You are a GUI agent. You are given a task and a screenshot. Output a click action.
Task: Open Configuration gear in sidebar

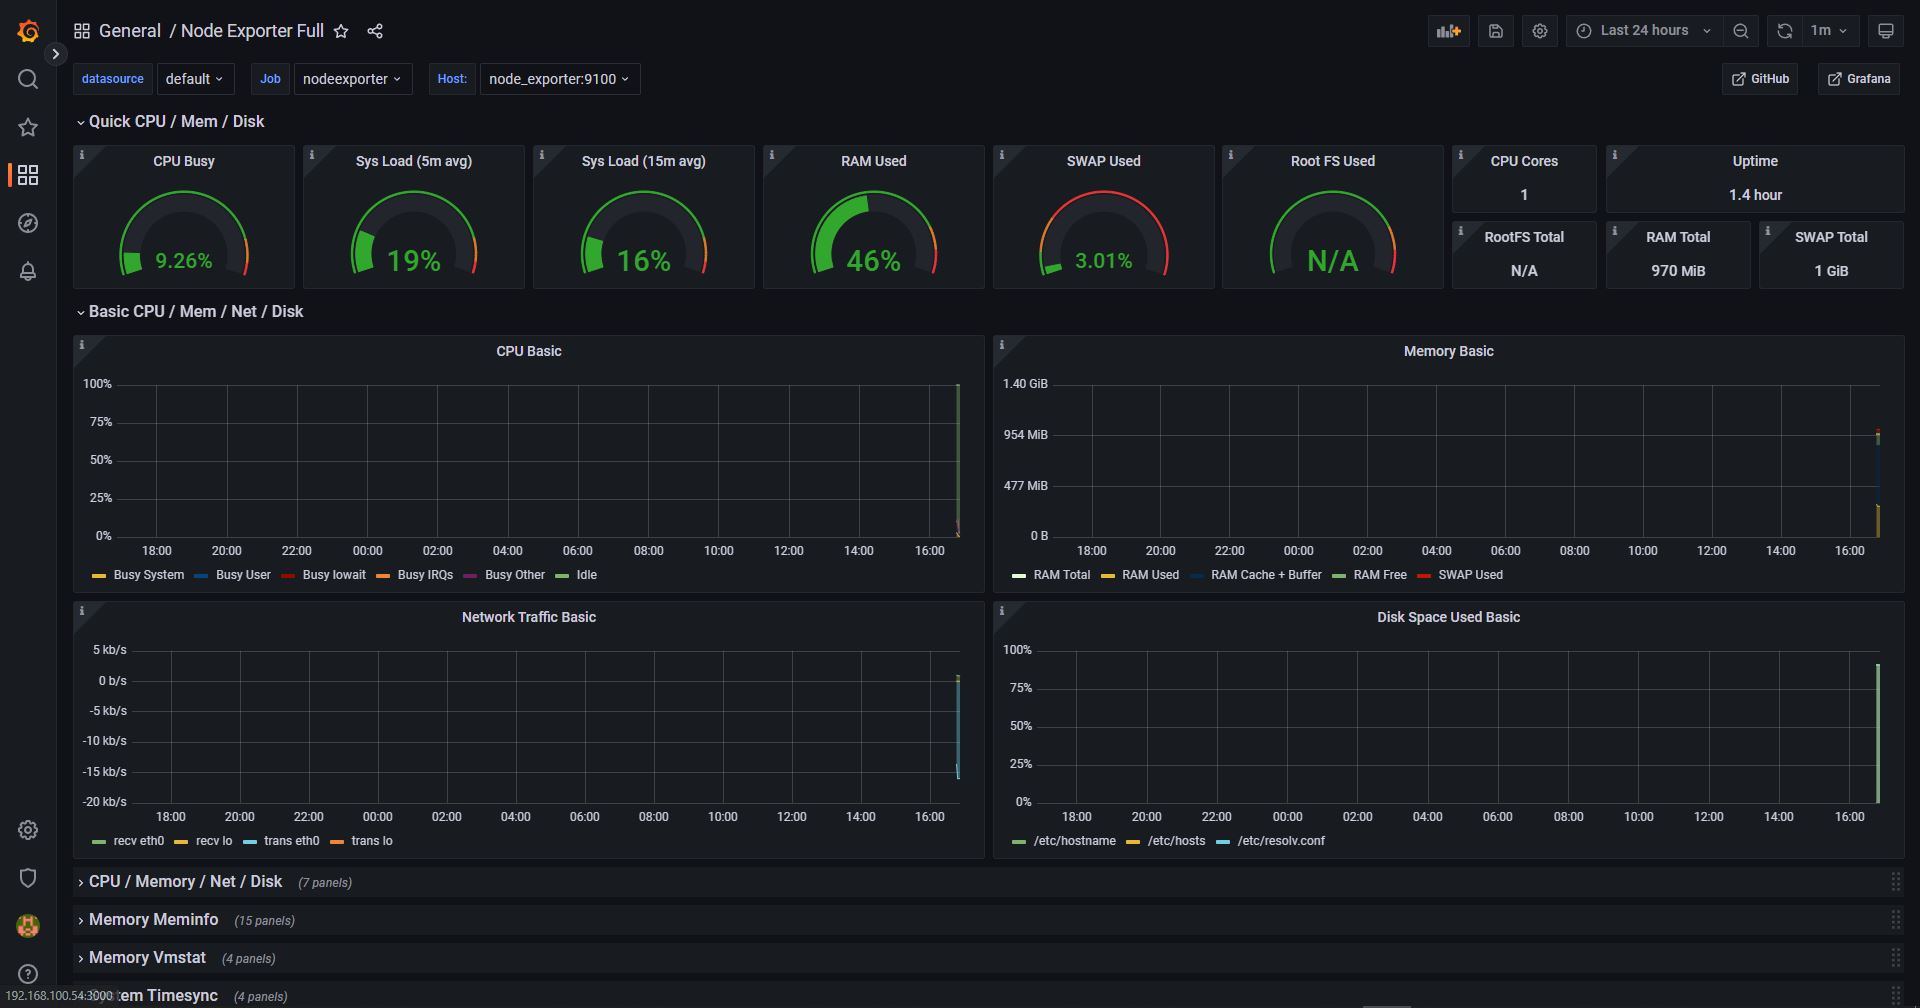click(28, 830)
